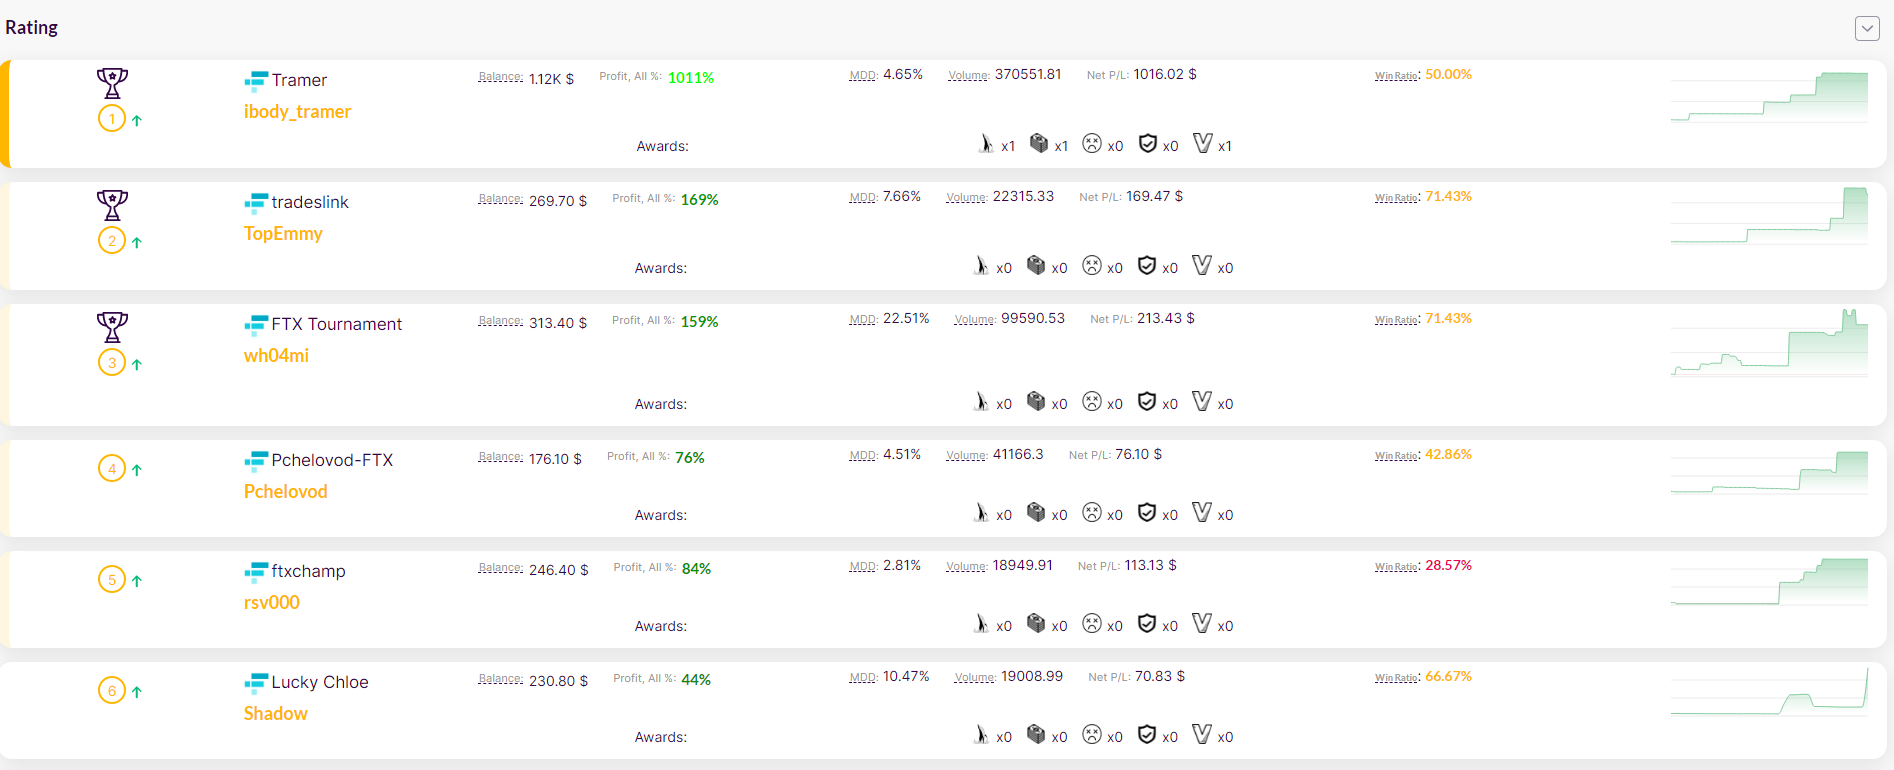Collapse the Rating panel with chevron button
Viewport: 1894px width, 770px height.
tap(1866, 29)
